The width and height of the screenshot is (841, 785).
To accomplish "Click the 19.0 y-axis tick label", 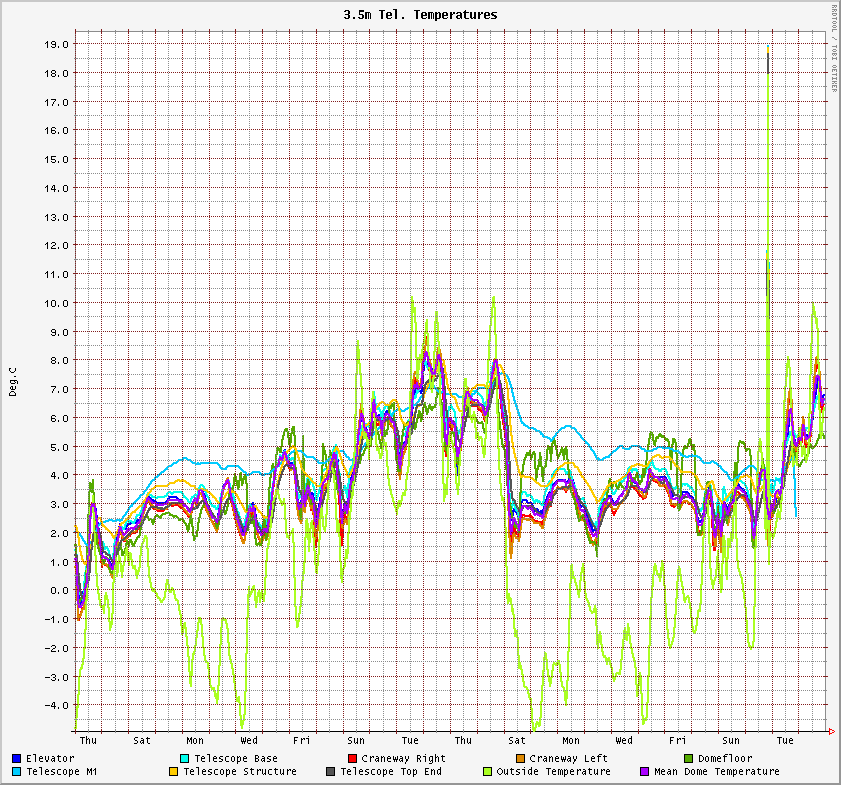I will tap(59, 44).
